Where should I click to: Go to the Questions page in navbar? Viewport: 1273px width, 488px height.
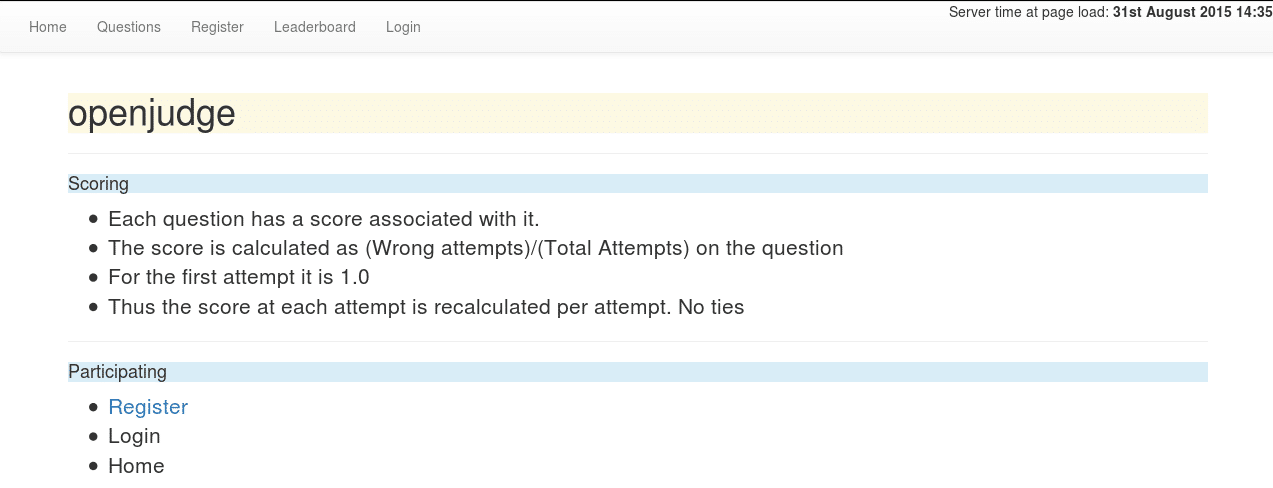pos(129,27)
